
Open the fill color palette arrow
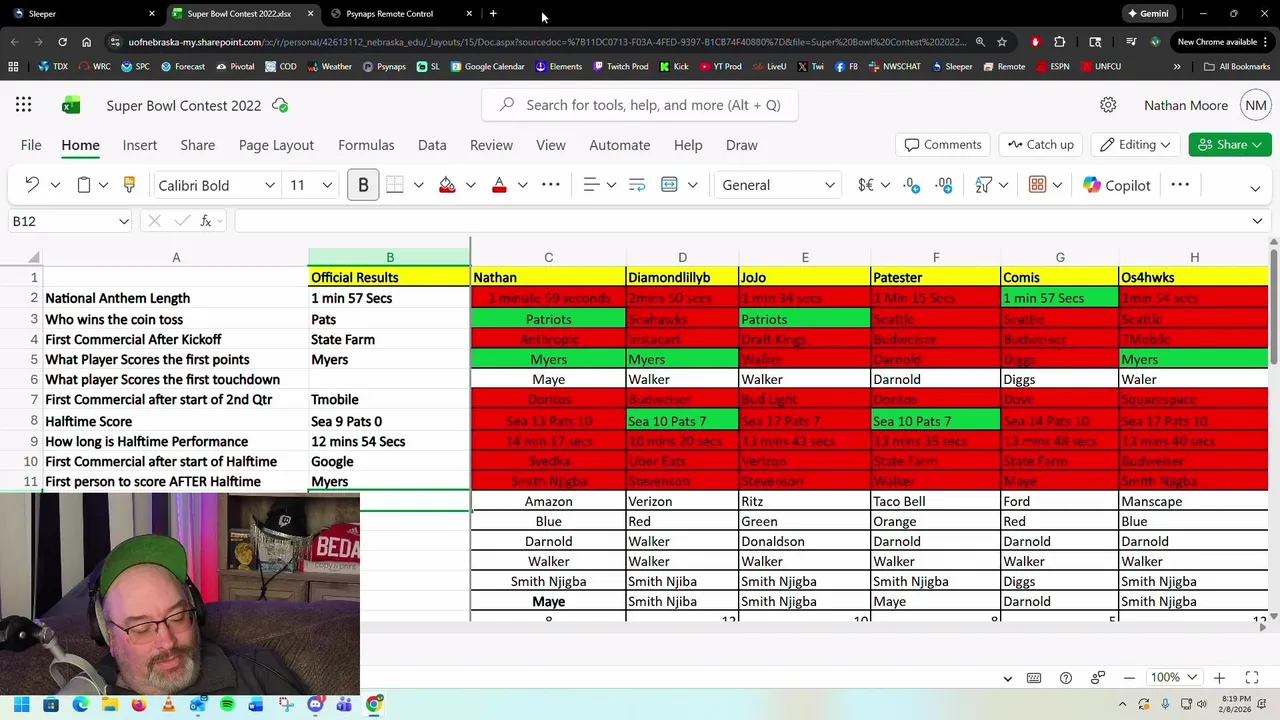(470, 185)
